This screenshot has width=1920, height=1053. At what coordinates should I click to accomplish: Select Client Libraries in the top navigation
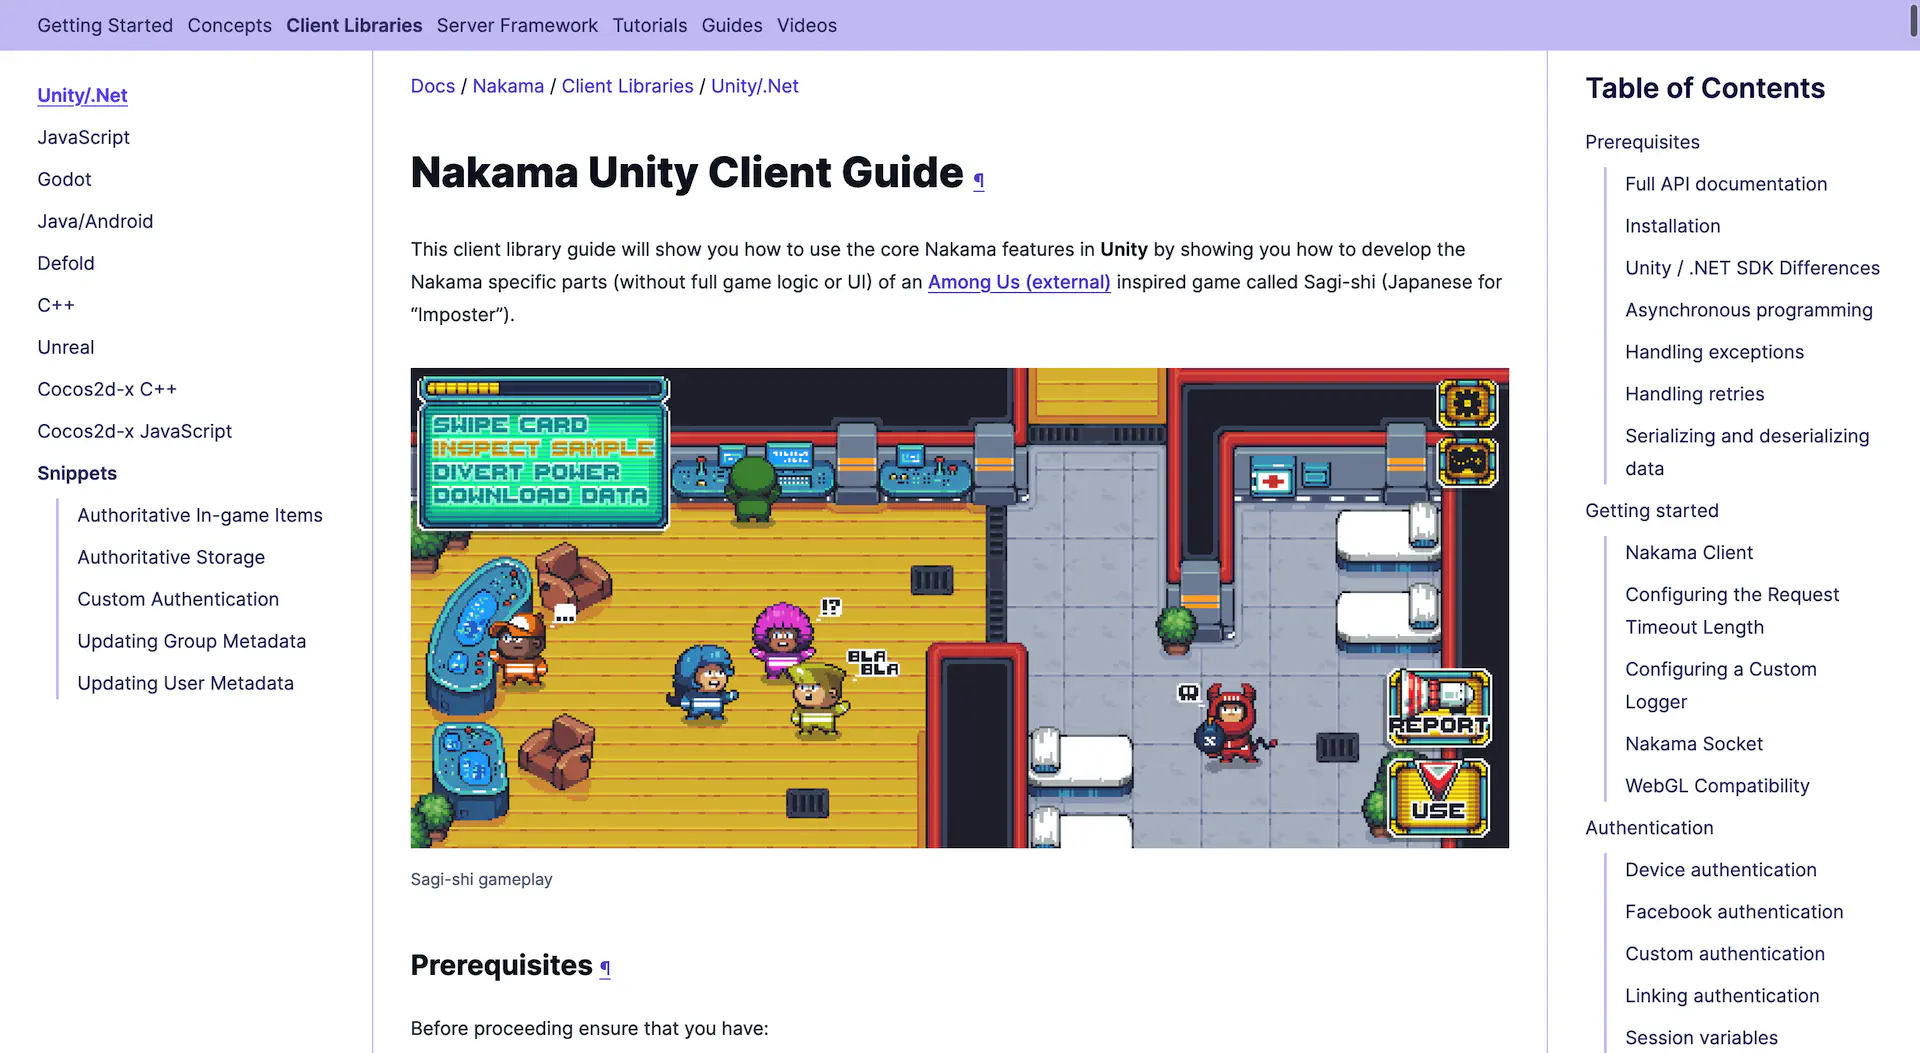click(354, 25)
